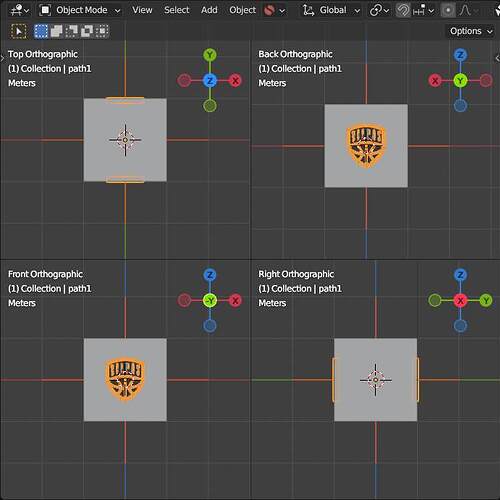The width and height of the screenshot is (500, 500).
Task: Click Meters label in Right Orthographic view
Action: coord(272,303)
